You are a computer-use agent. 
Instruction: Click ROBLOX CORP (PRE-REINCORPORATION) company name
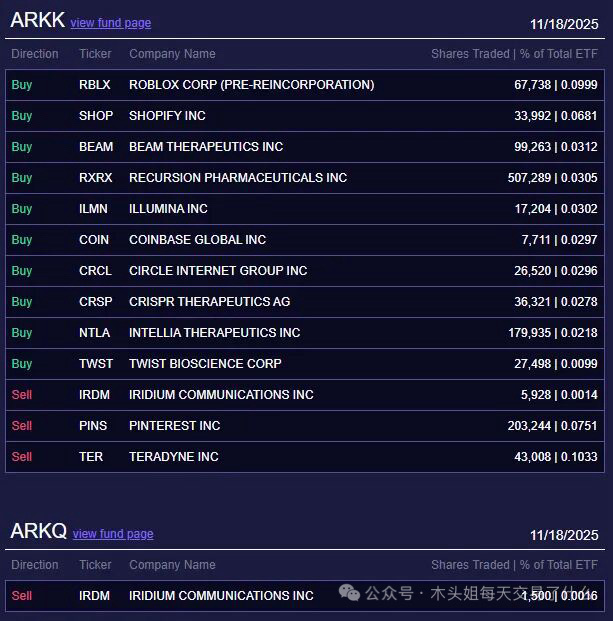(x=251, y=85)
